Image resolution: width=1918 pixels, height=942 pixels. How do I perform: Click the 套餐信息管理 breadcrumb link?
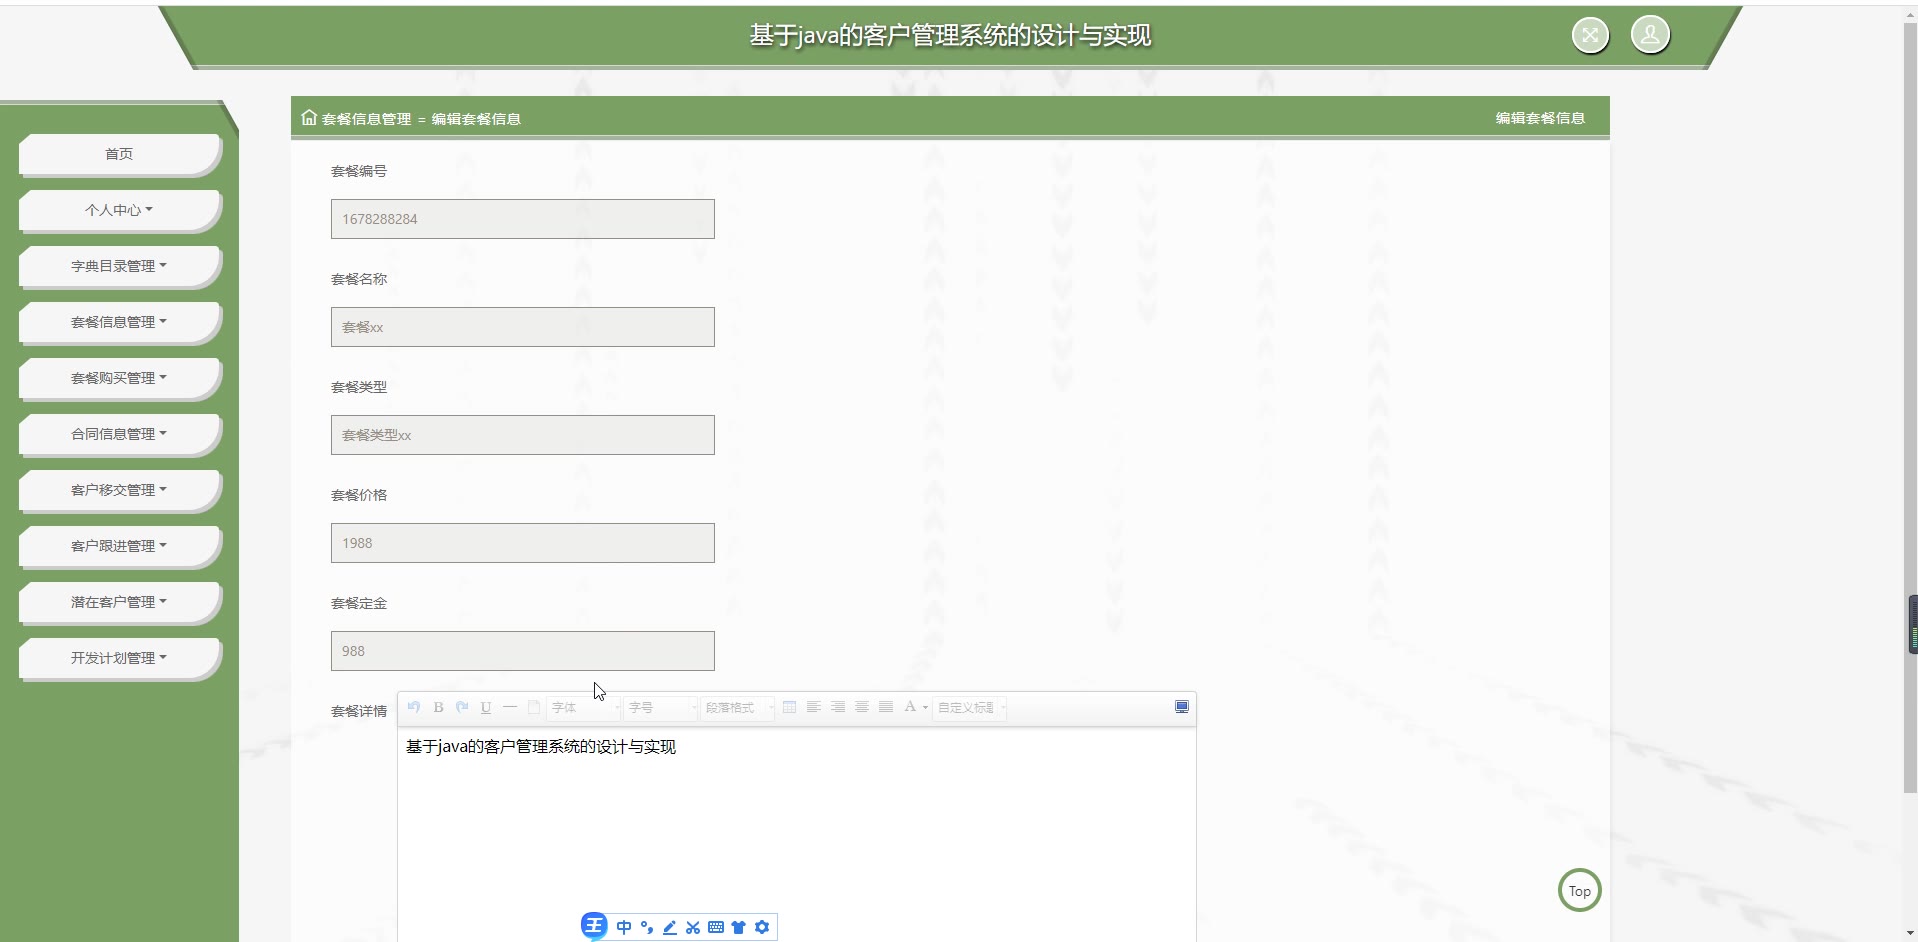tap(366, 119)
